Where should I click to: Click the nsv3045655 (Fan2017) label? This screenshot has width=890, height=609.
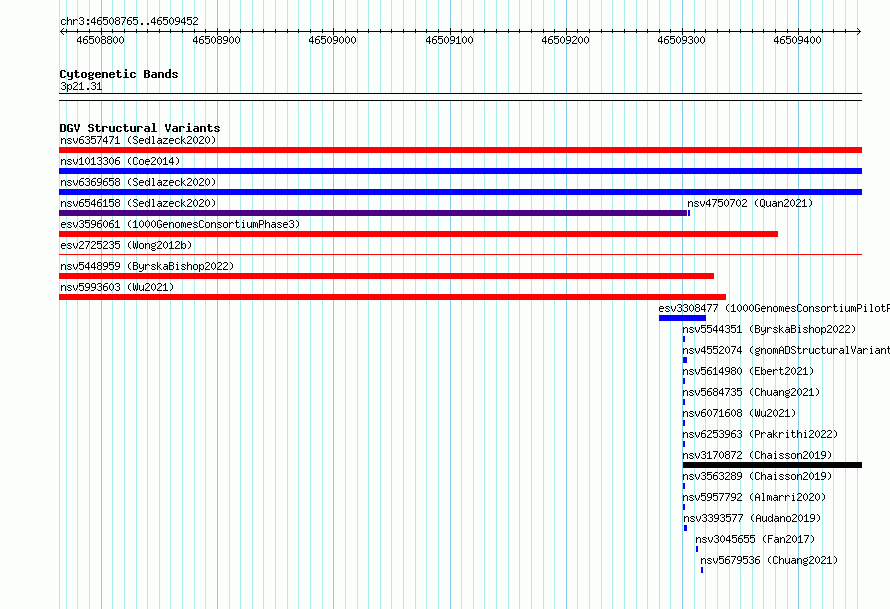[x=755, y=539]
